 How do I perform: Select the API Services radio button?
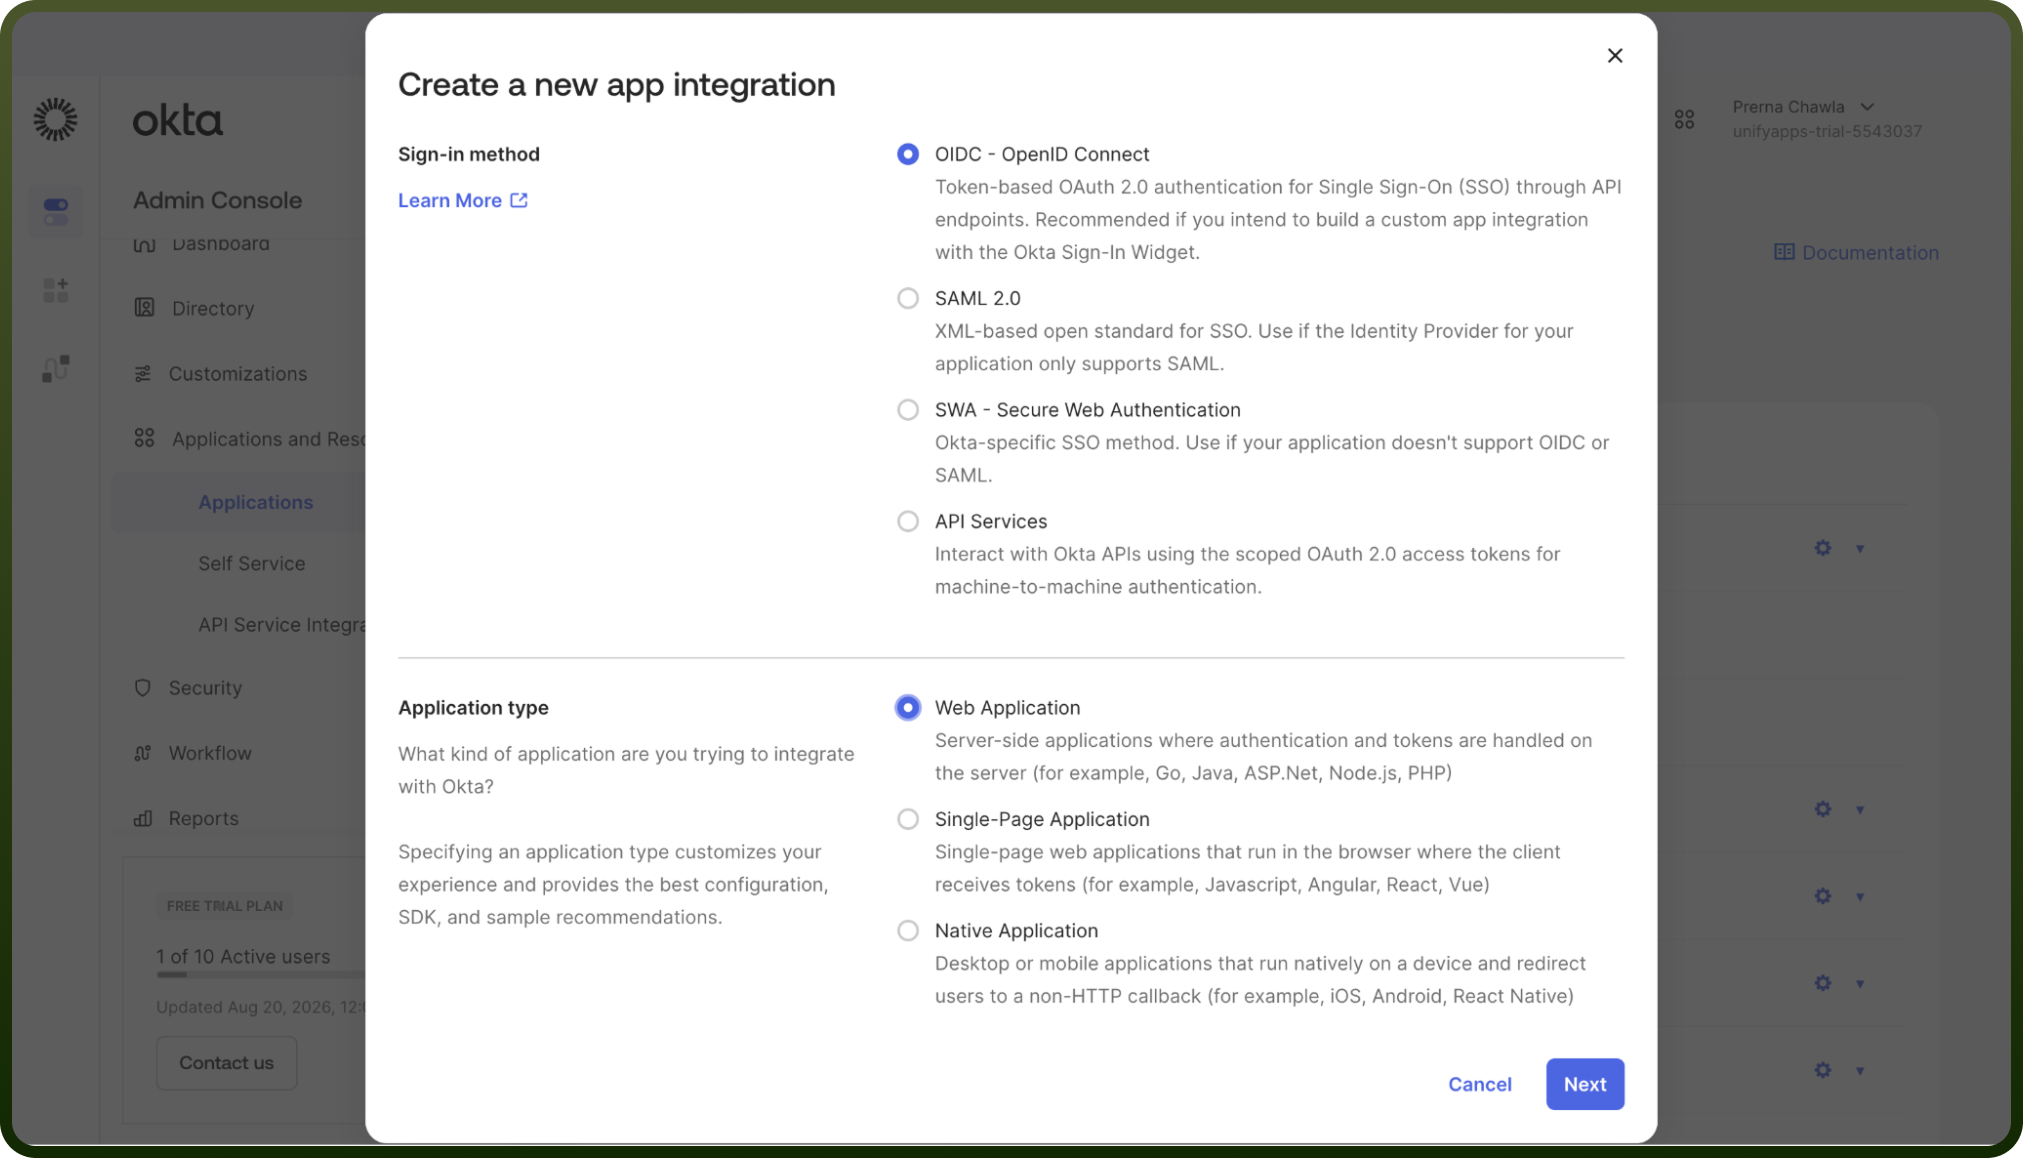[x=908, y=521]
